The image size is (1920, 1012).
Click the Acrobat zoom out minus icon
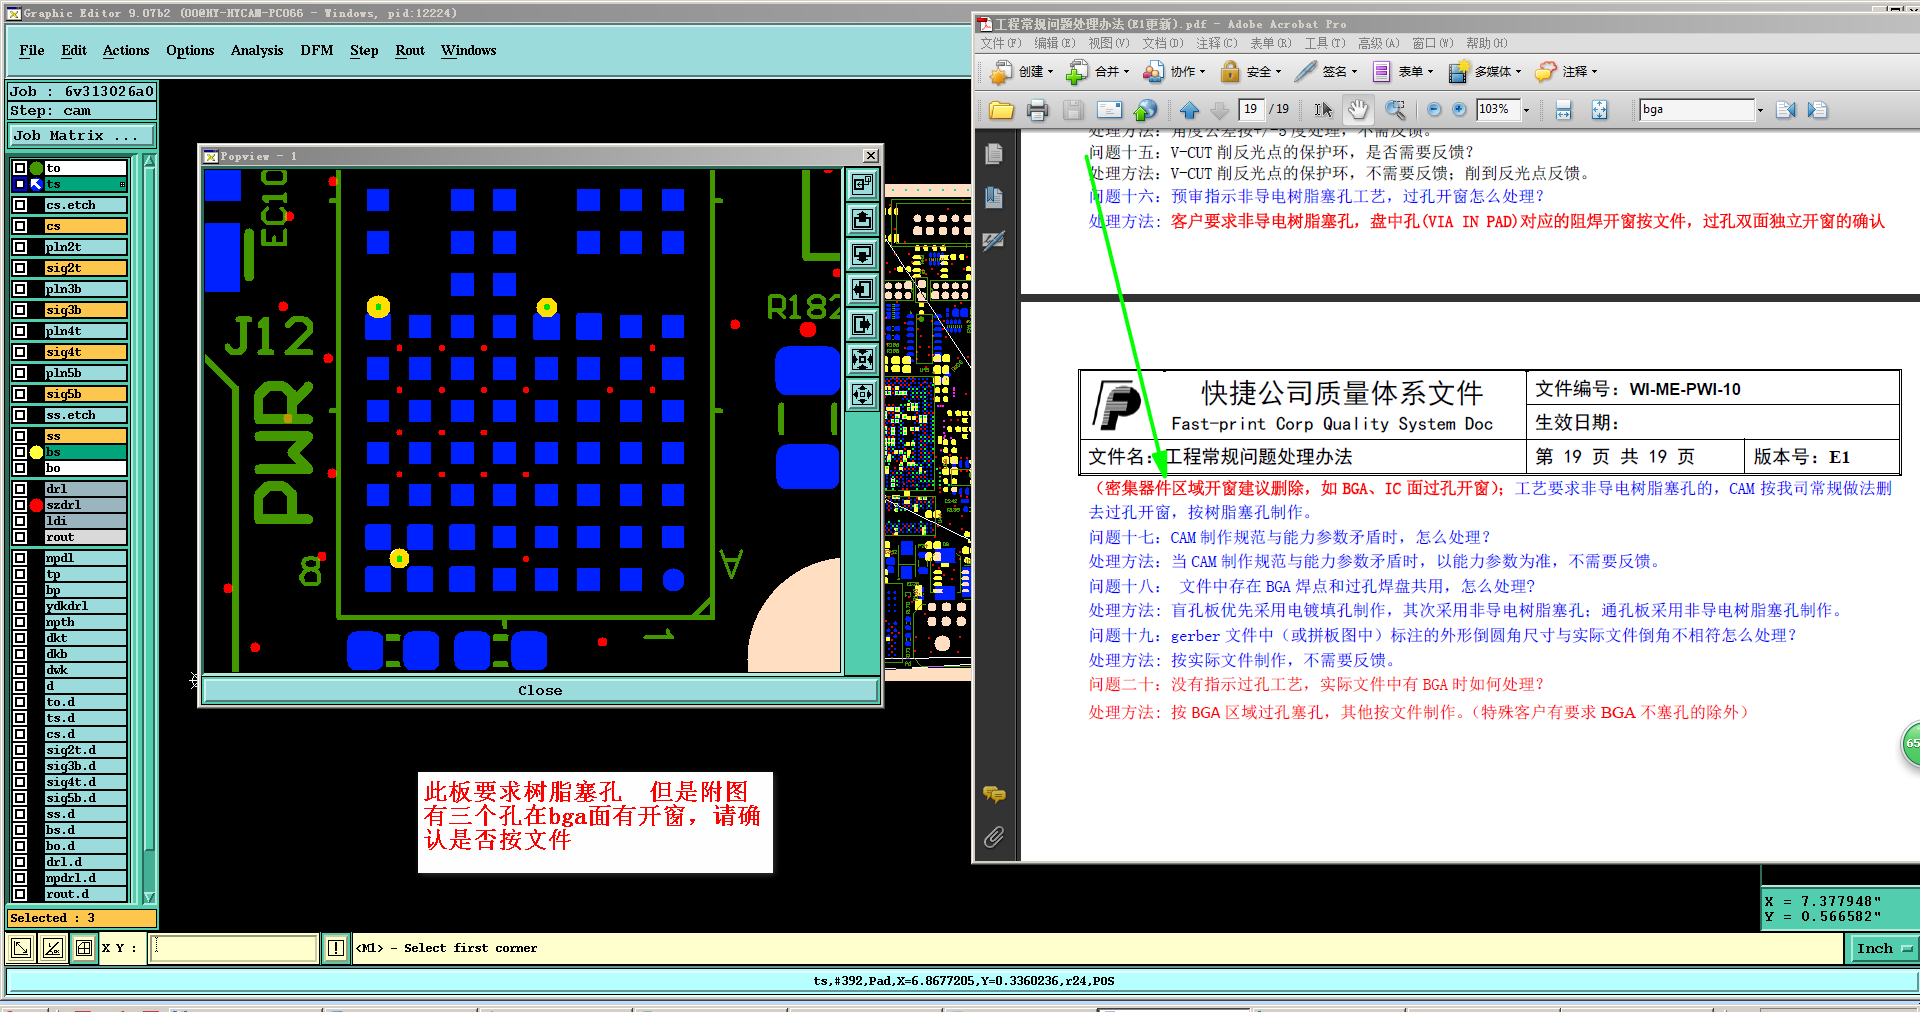pos(1434,110)
